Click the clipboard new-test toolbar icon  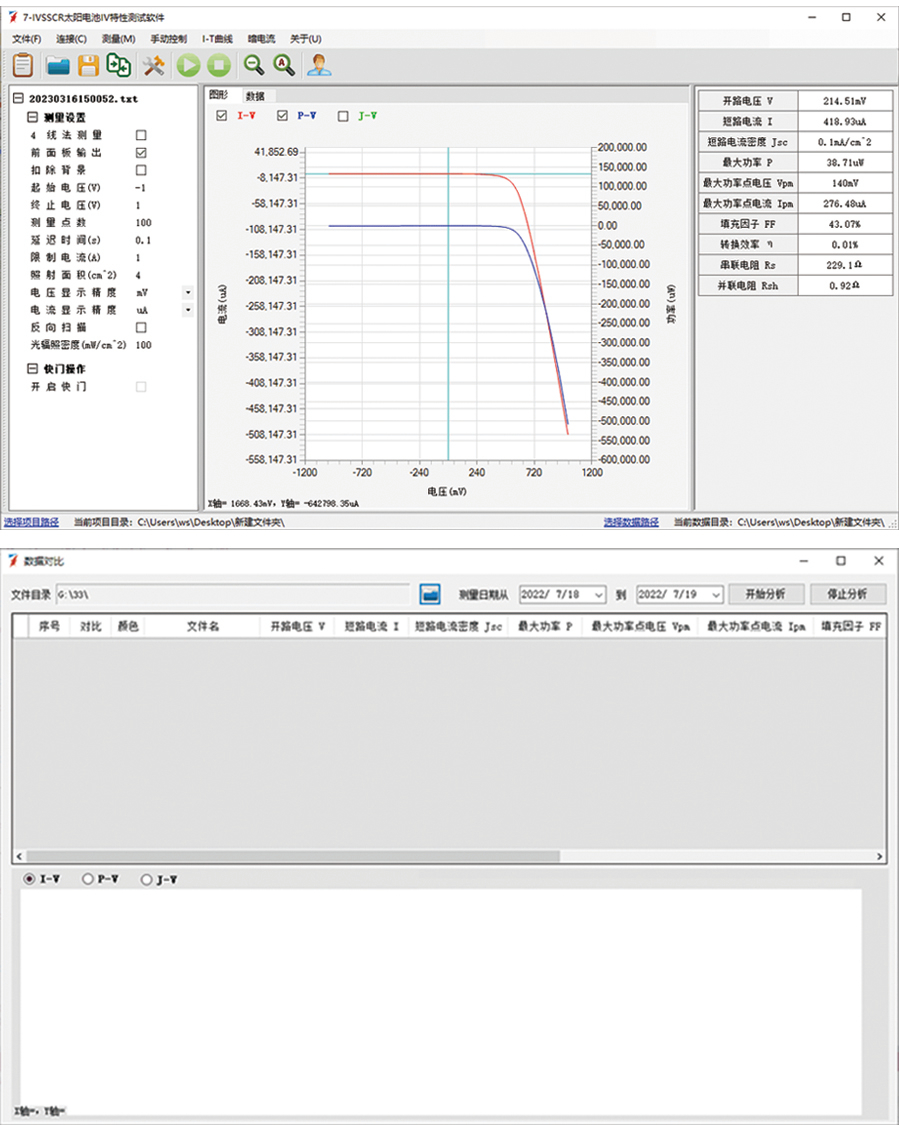22,65
